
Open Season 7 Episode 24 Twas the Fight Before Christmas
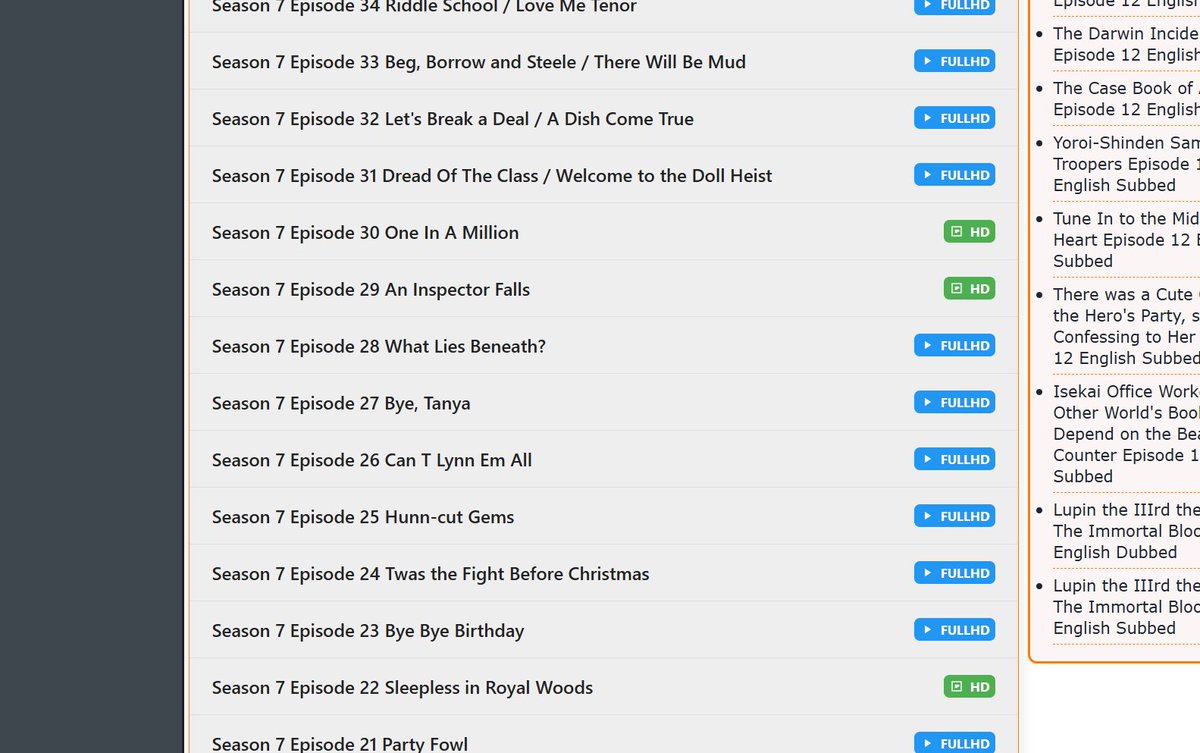click(431, 575)
